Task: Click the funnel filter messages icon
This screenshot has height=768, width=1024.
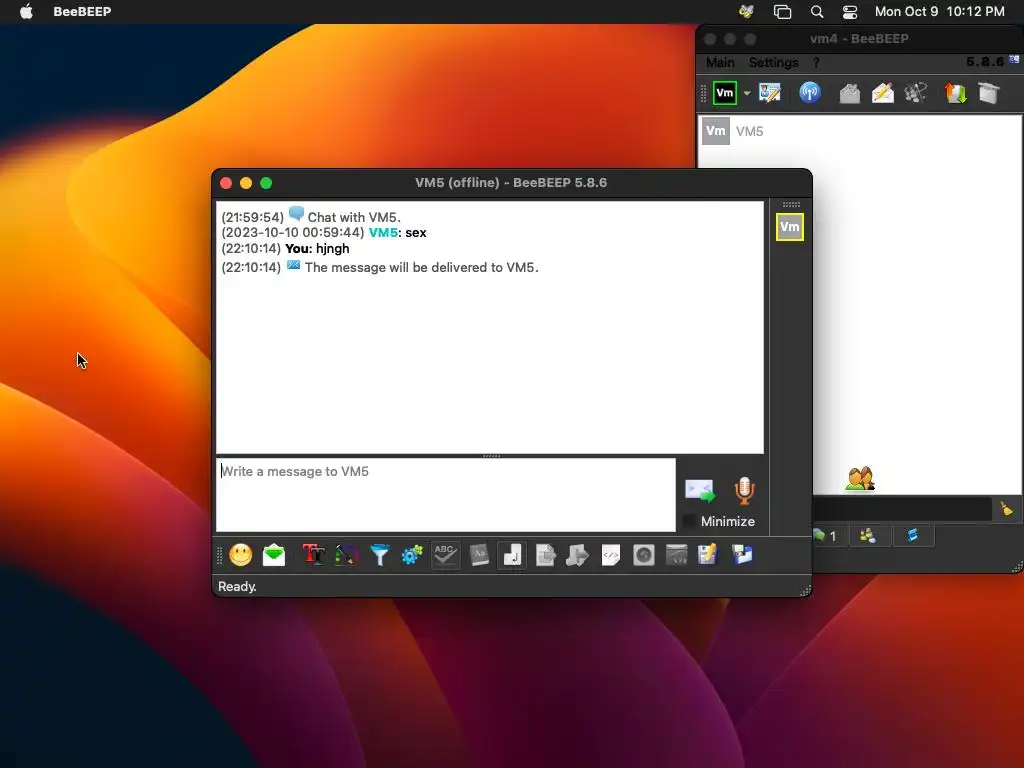Action: [x=379, y=555]
